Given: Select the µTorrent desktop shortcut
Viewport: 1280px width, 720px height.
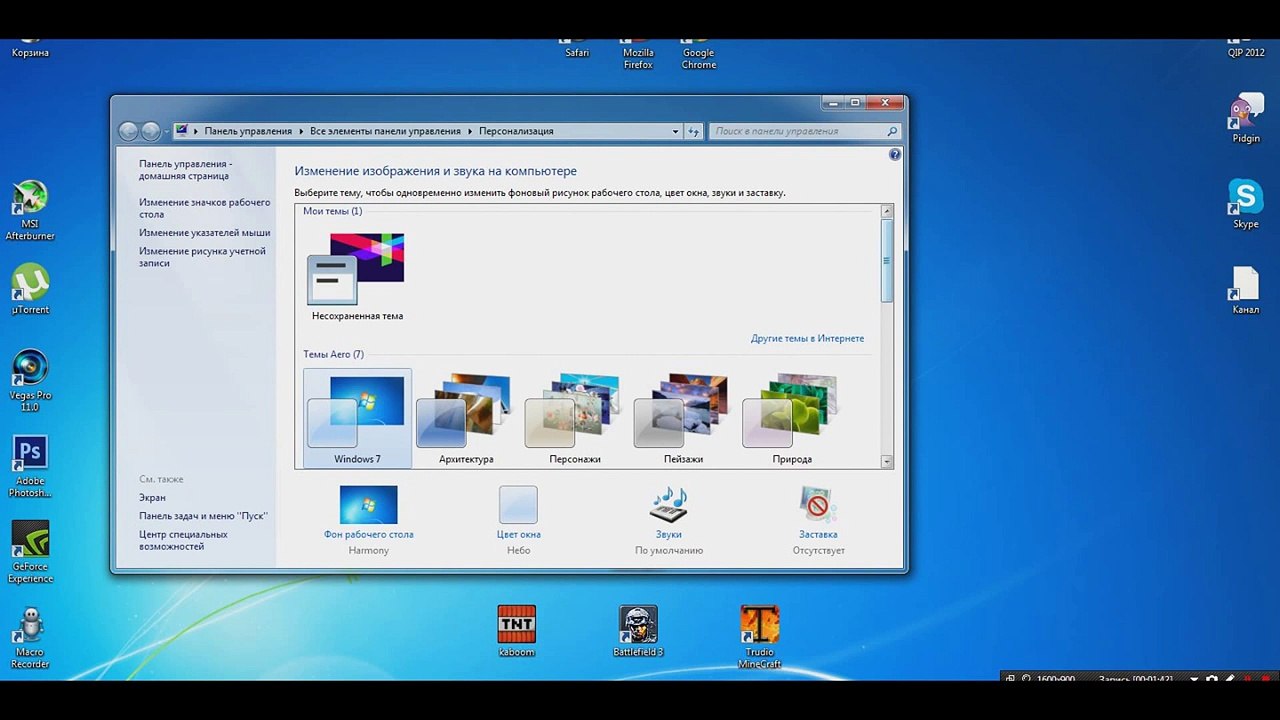Looking at the screenshot, I should [30, 283].
